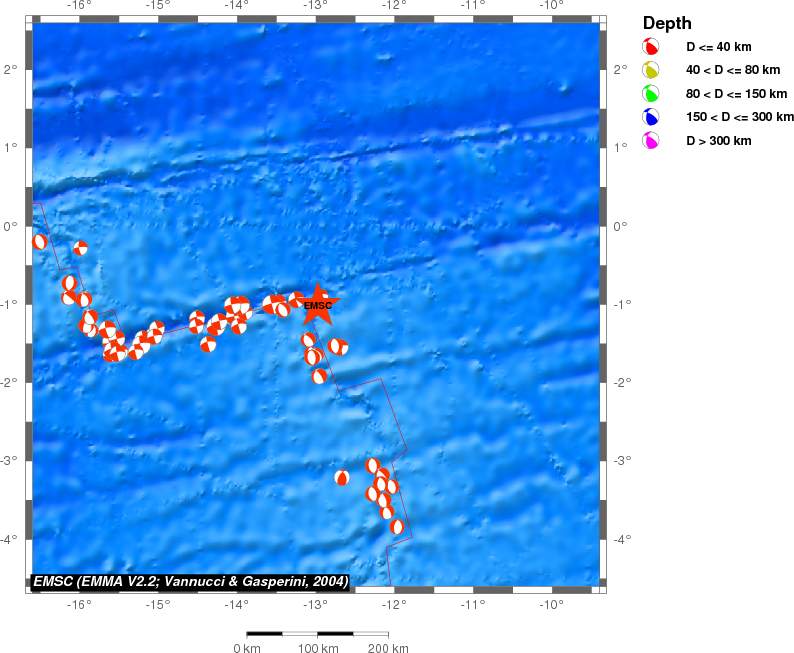Select the red D <= 40 km legend beachball
The image size is (794, 653).
coord(650,47)
